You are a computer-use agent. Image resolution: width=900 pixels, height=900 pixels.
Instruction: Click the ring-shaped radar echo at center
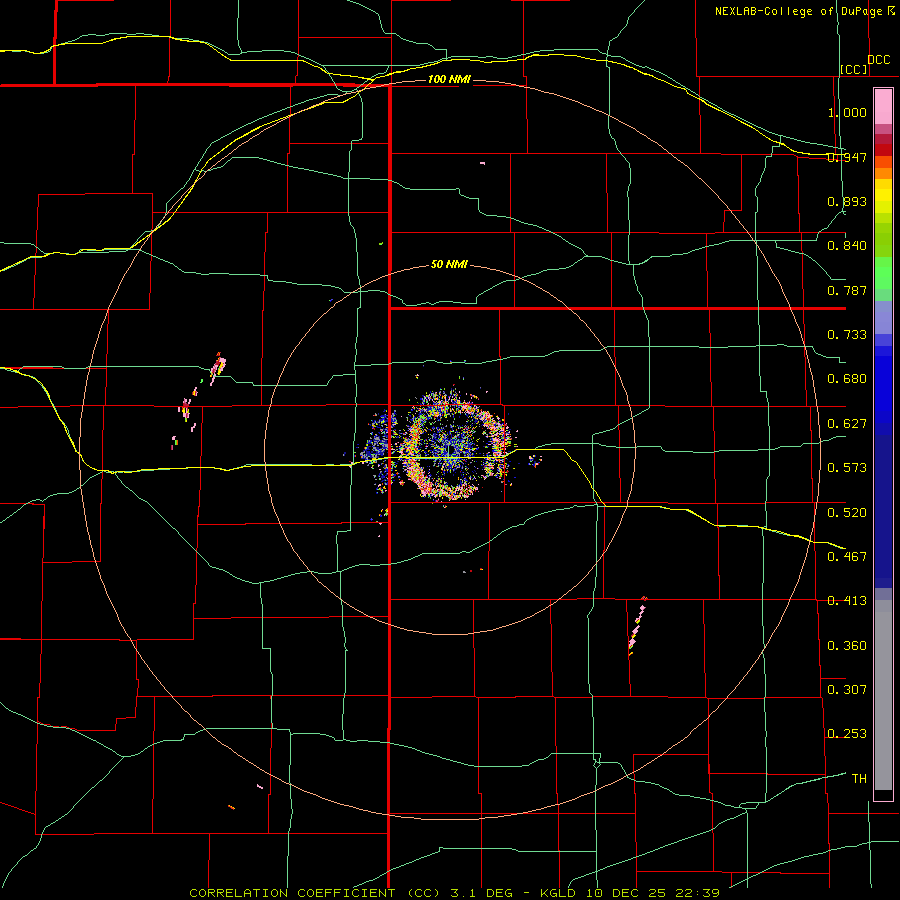coord(452,445)
